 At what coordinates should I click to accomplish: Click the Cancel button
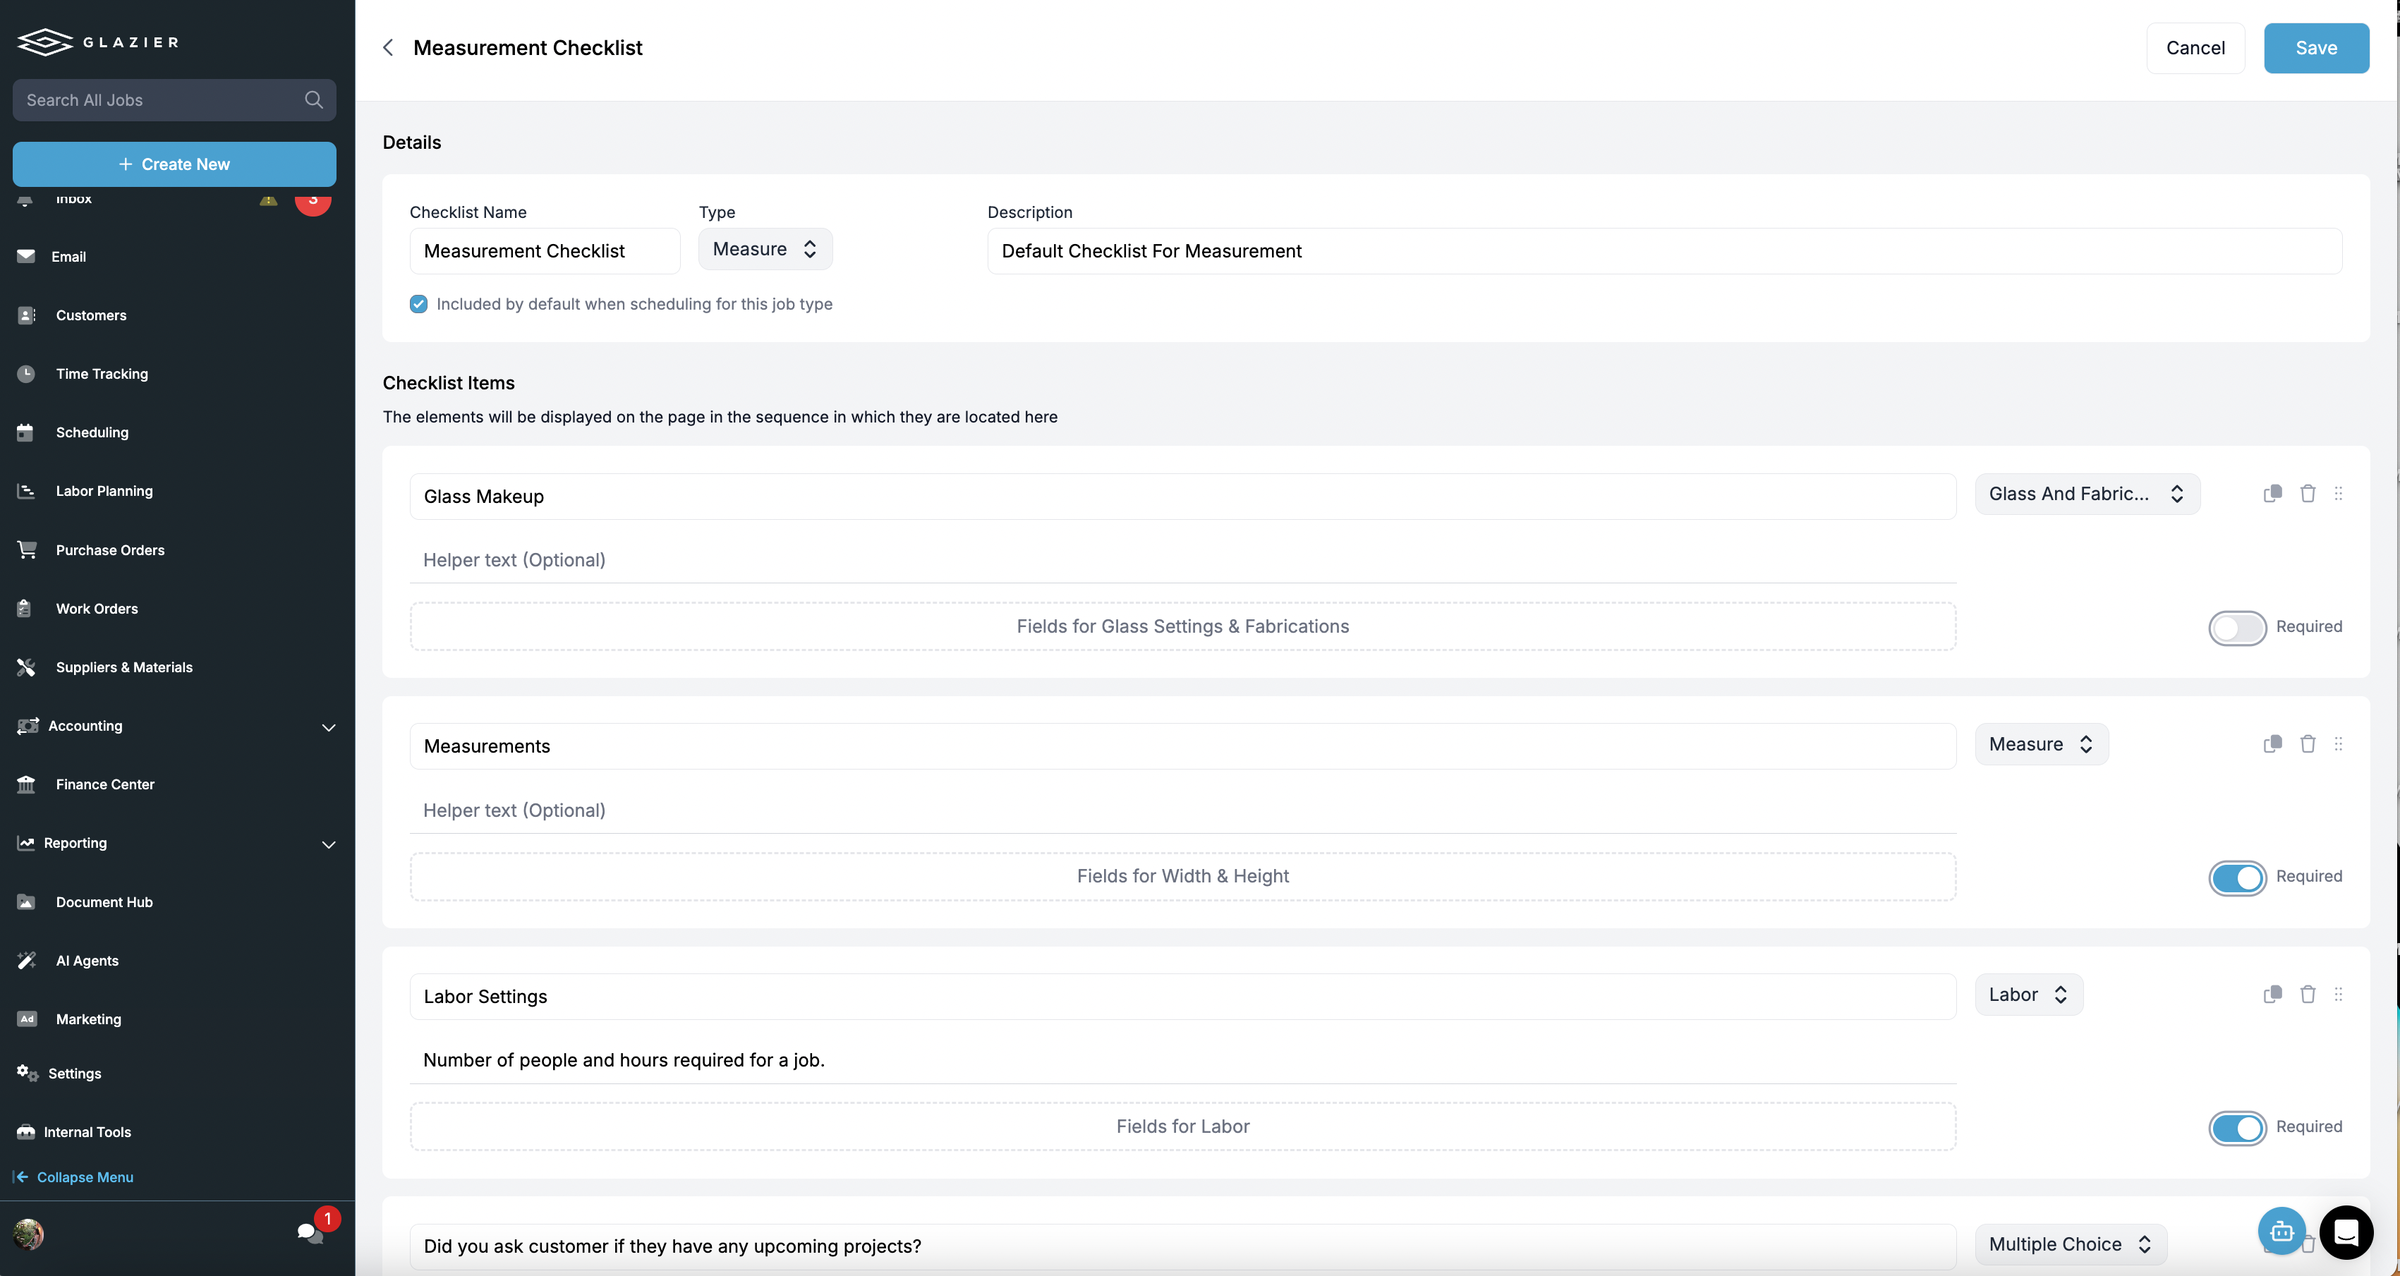point(2195,48)
